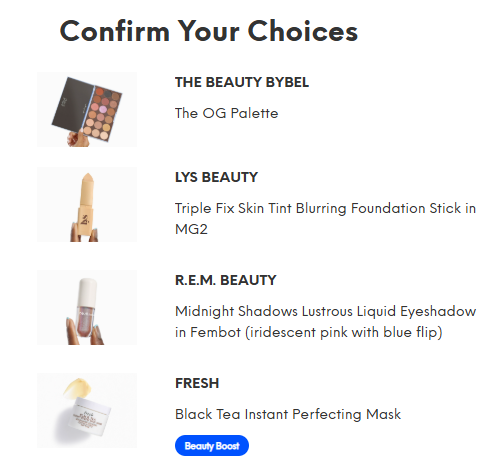
Task: Click THE BEAUTY BYBEL brand name
Action: [242, 82]
